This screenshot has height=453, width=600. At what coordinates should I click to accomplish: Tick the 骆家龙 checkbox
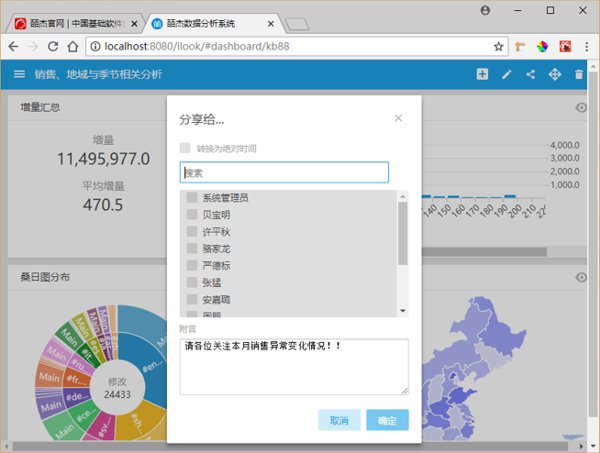192,249
